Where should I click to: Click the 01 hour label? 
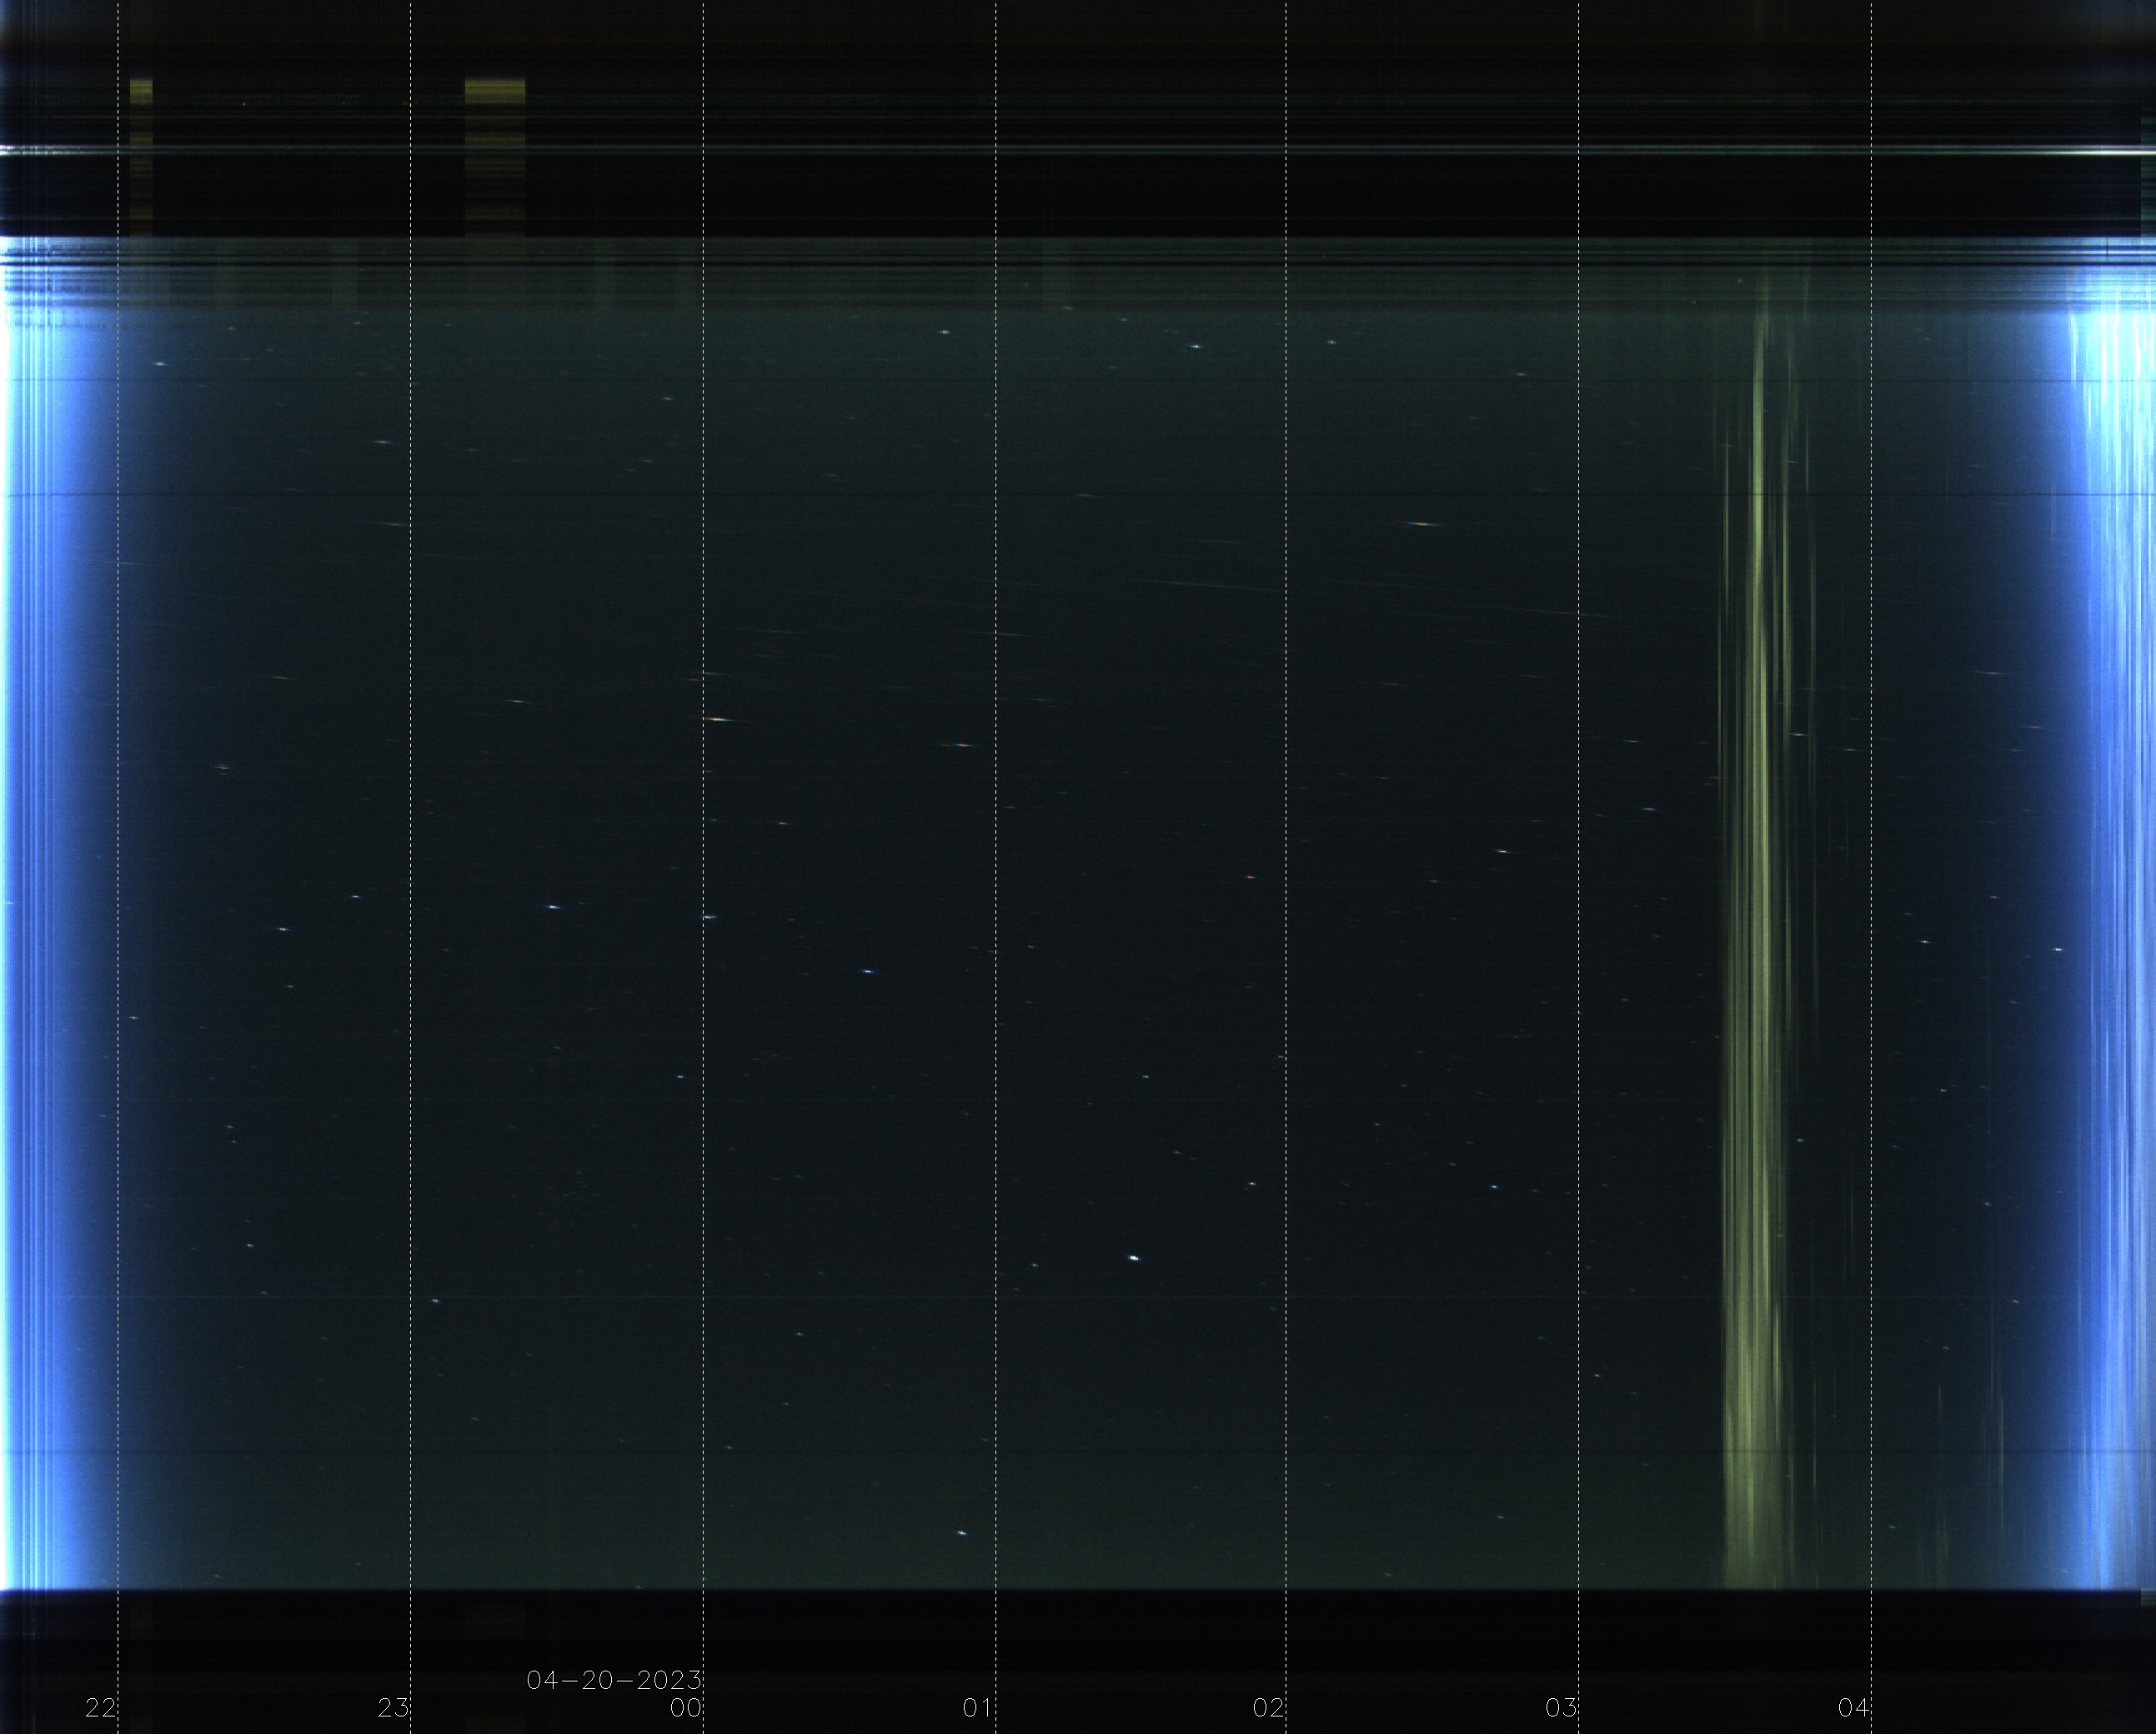click(x=978, y=1708)
